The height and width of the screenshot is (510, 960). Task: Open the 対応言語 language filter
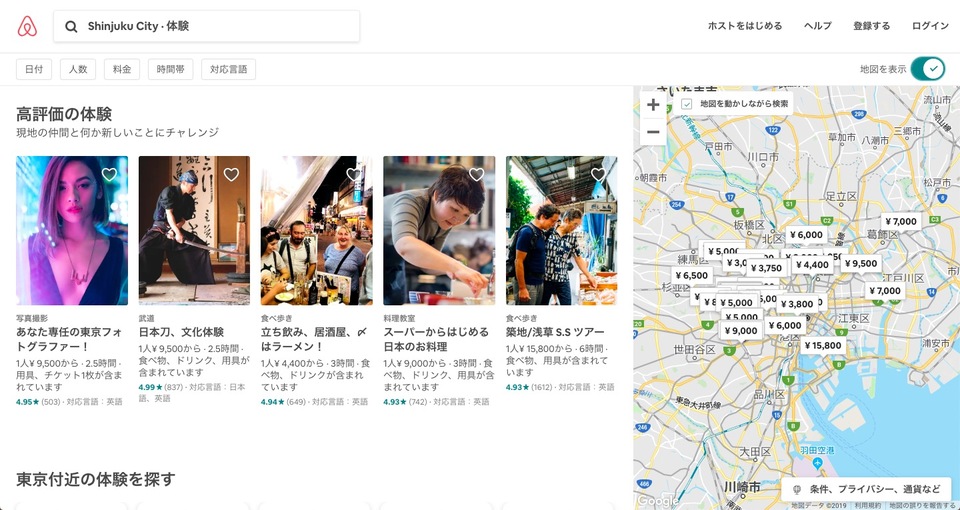pyautogui.click(x=228, y=69)
